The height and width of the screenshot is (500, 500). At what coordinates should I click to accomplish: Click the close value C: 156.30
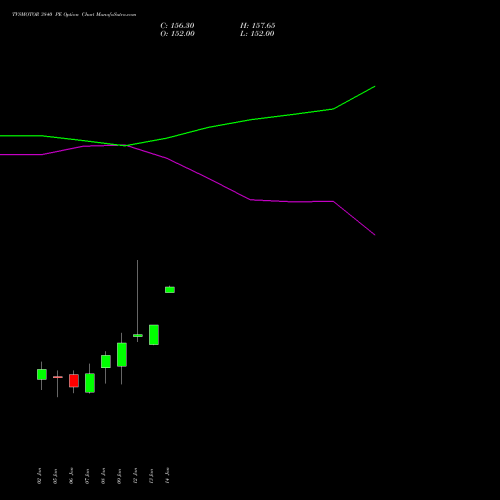(177, 26)
